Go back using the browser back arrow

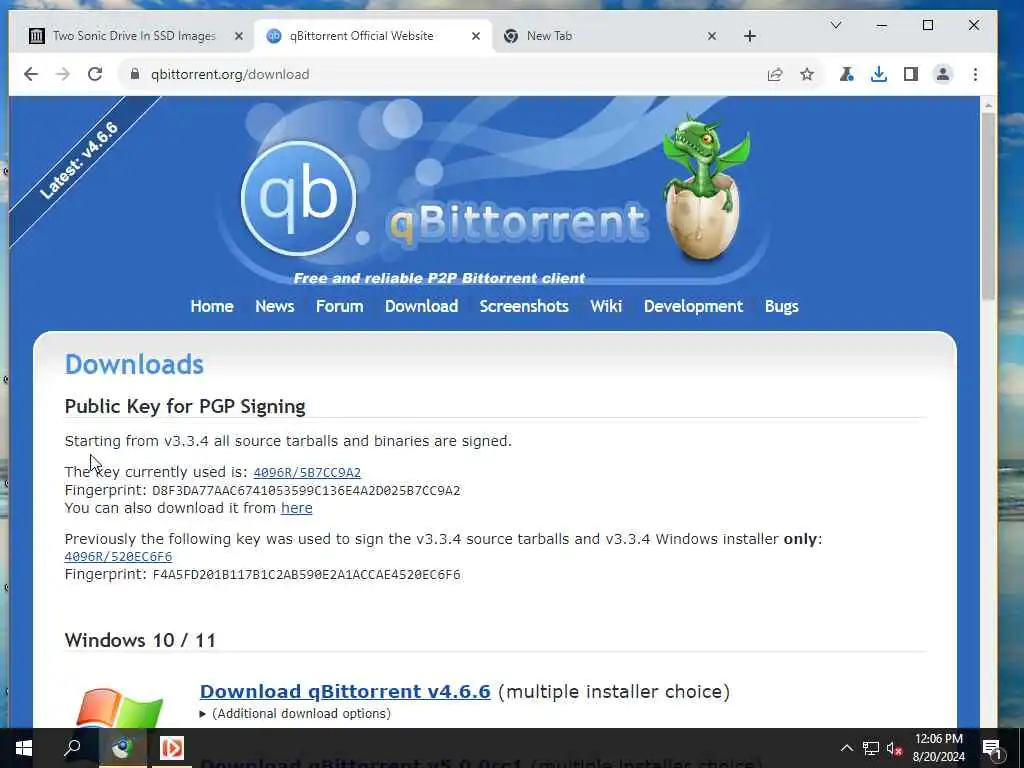point(31,74)
